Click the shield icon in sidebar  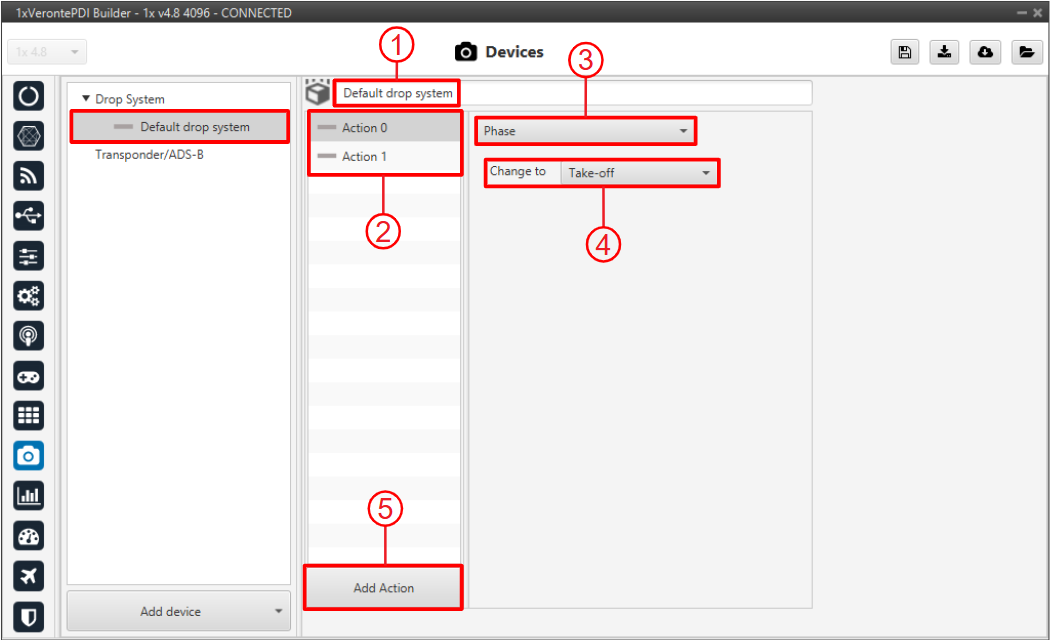(29, 616)
